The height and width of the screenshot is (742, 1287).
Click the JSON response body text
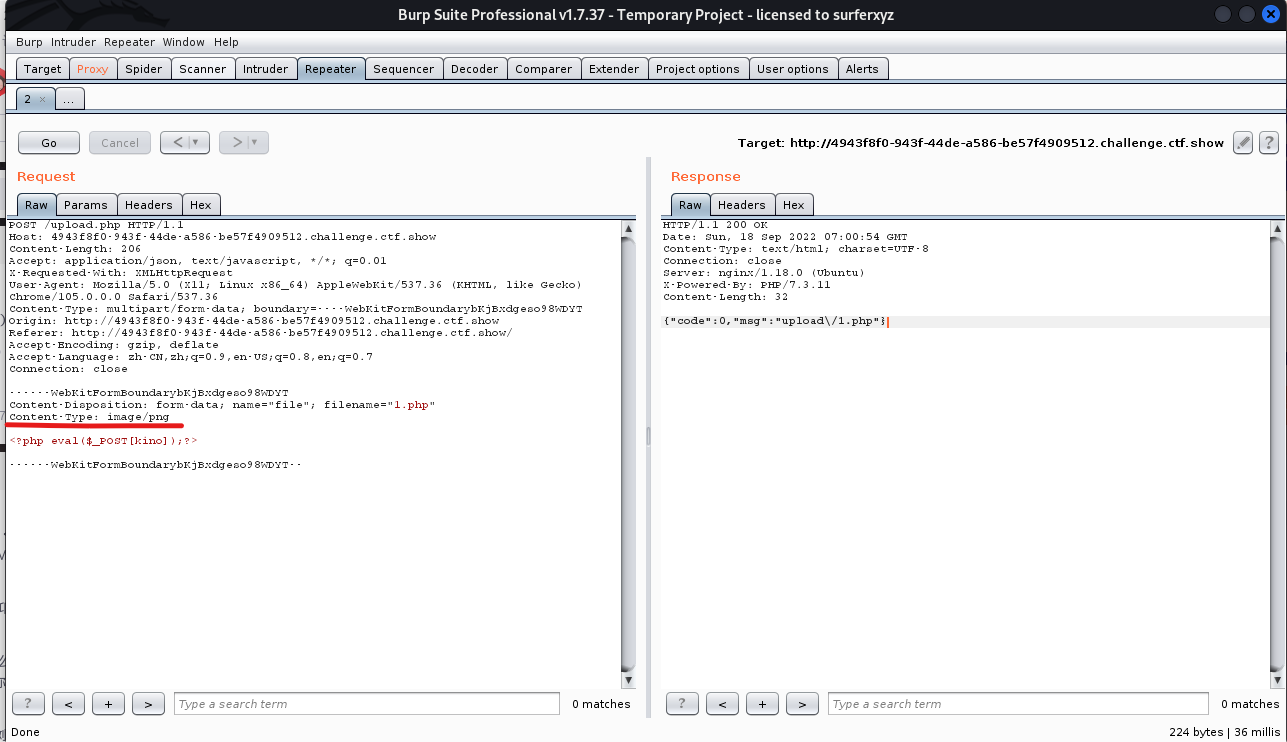[x=774, y=321]
